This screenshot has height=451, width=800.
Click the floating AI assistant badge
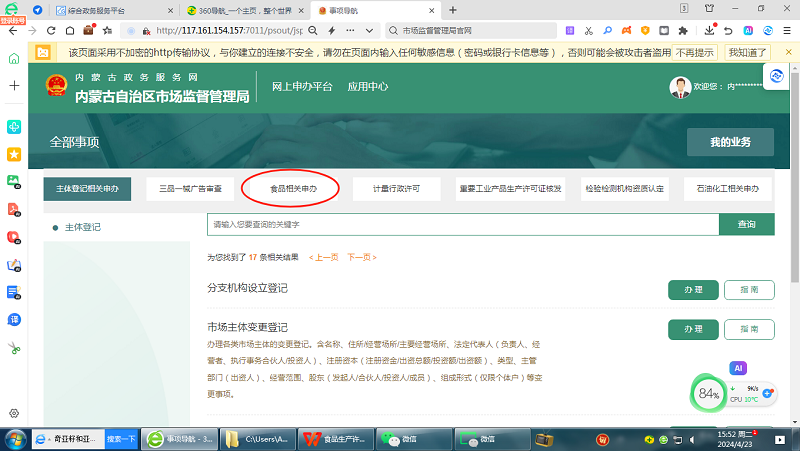(739, 368)
